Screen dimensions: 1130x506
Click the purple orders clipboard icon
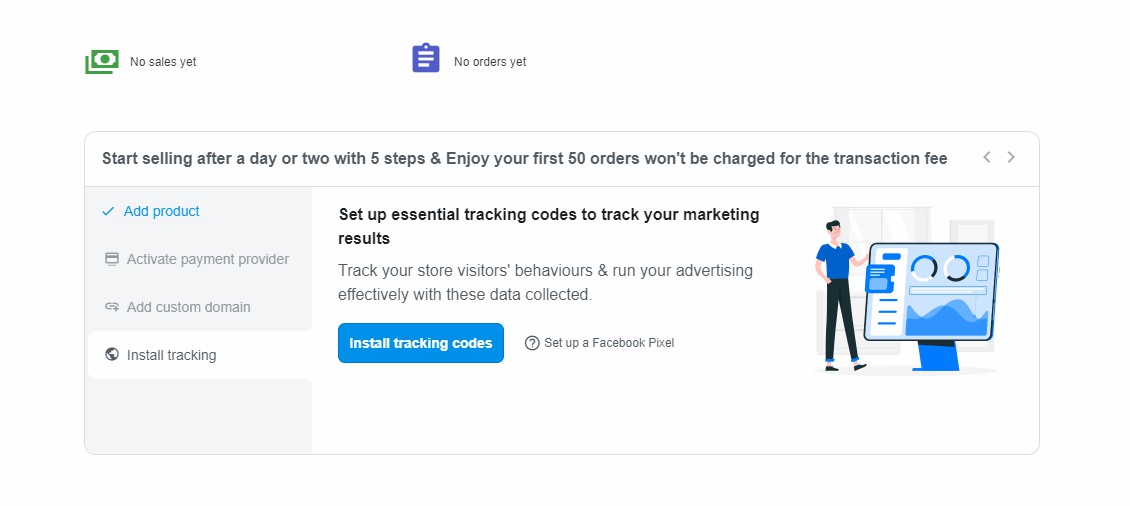point(426,58)
